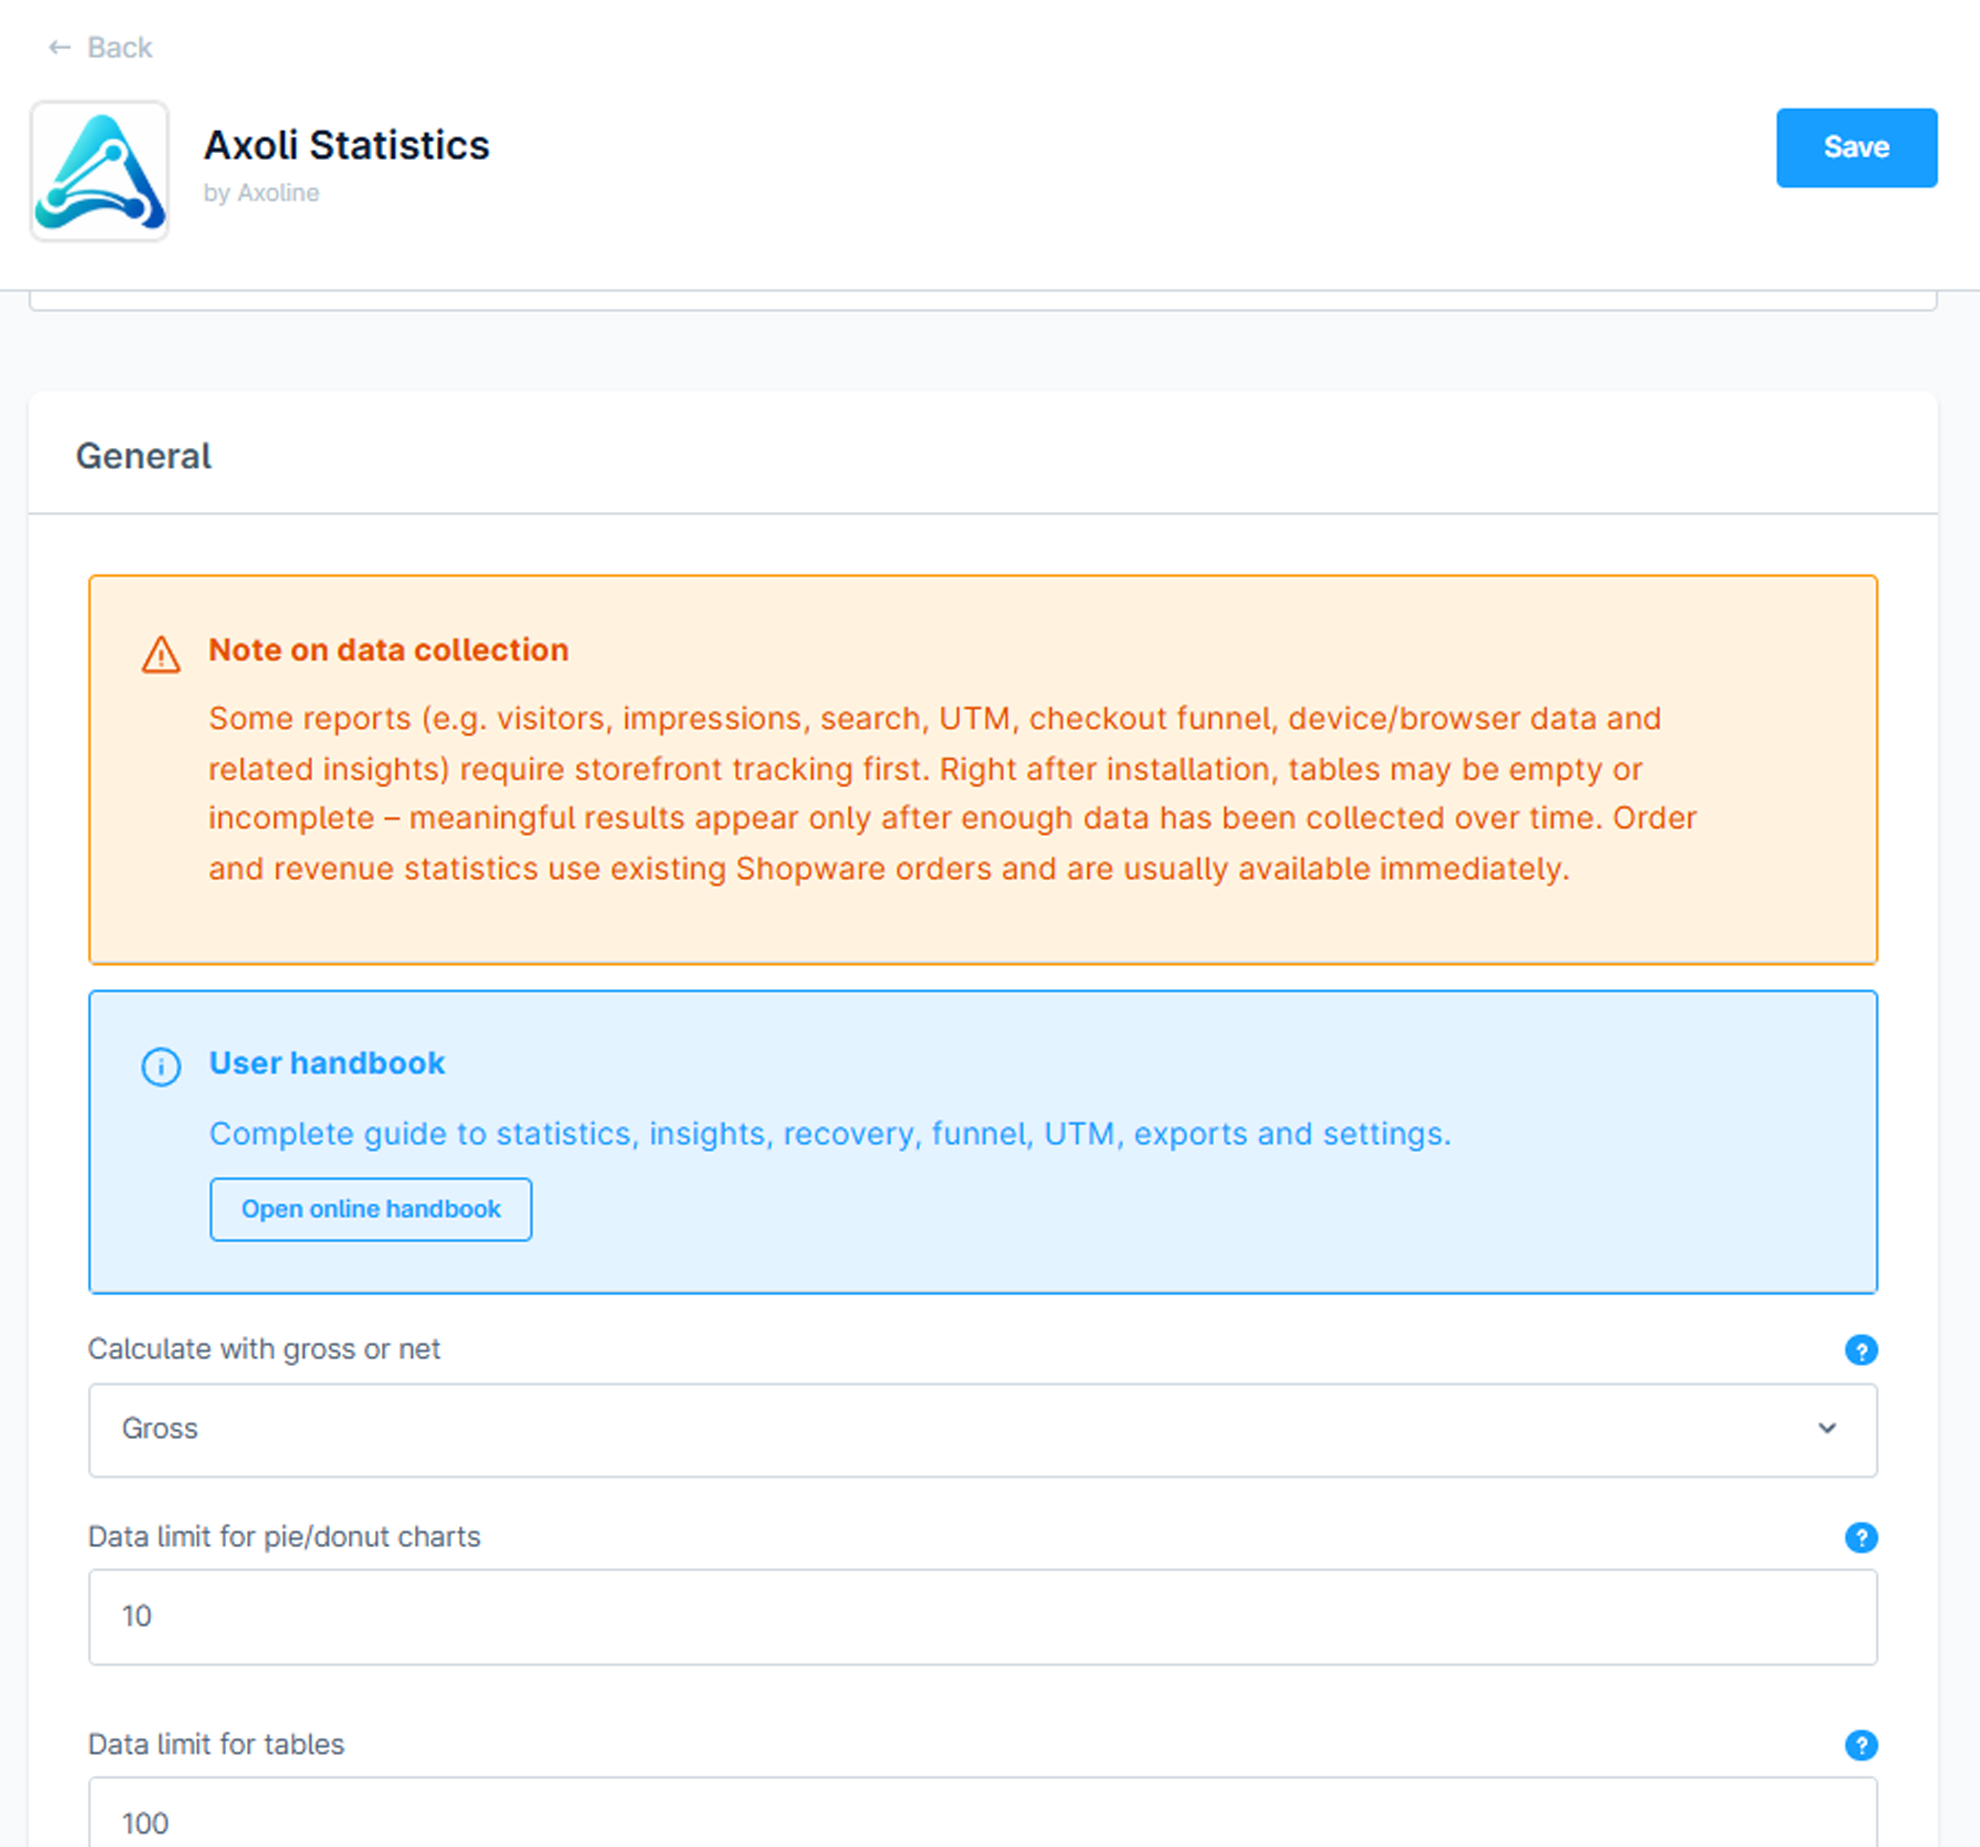The height and width of the screenshot is (1847, 1980).
Task: Click the info icon beside User handbook
Action: [161, 1066]
